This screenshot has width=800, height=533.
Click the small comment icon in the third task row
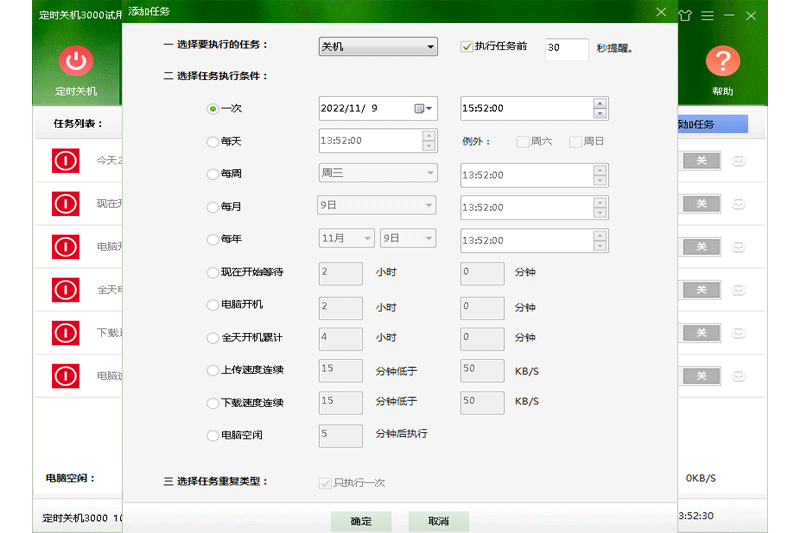[x=738, y=247]
